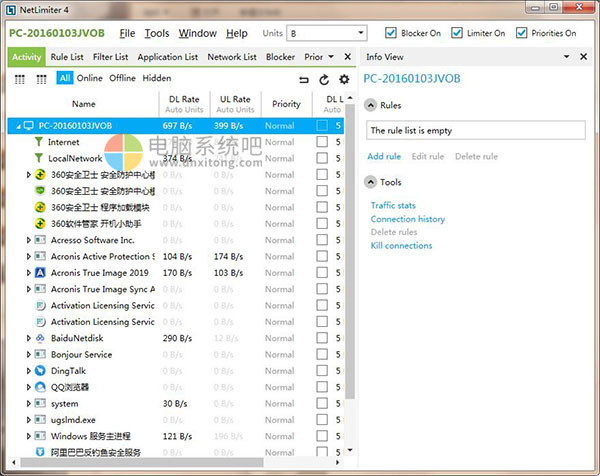Click Kill connections link
Screen dimensions: 600x476
coord(401,245)
